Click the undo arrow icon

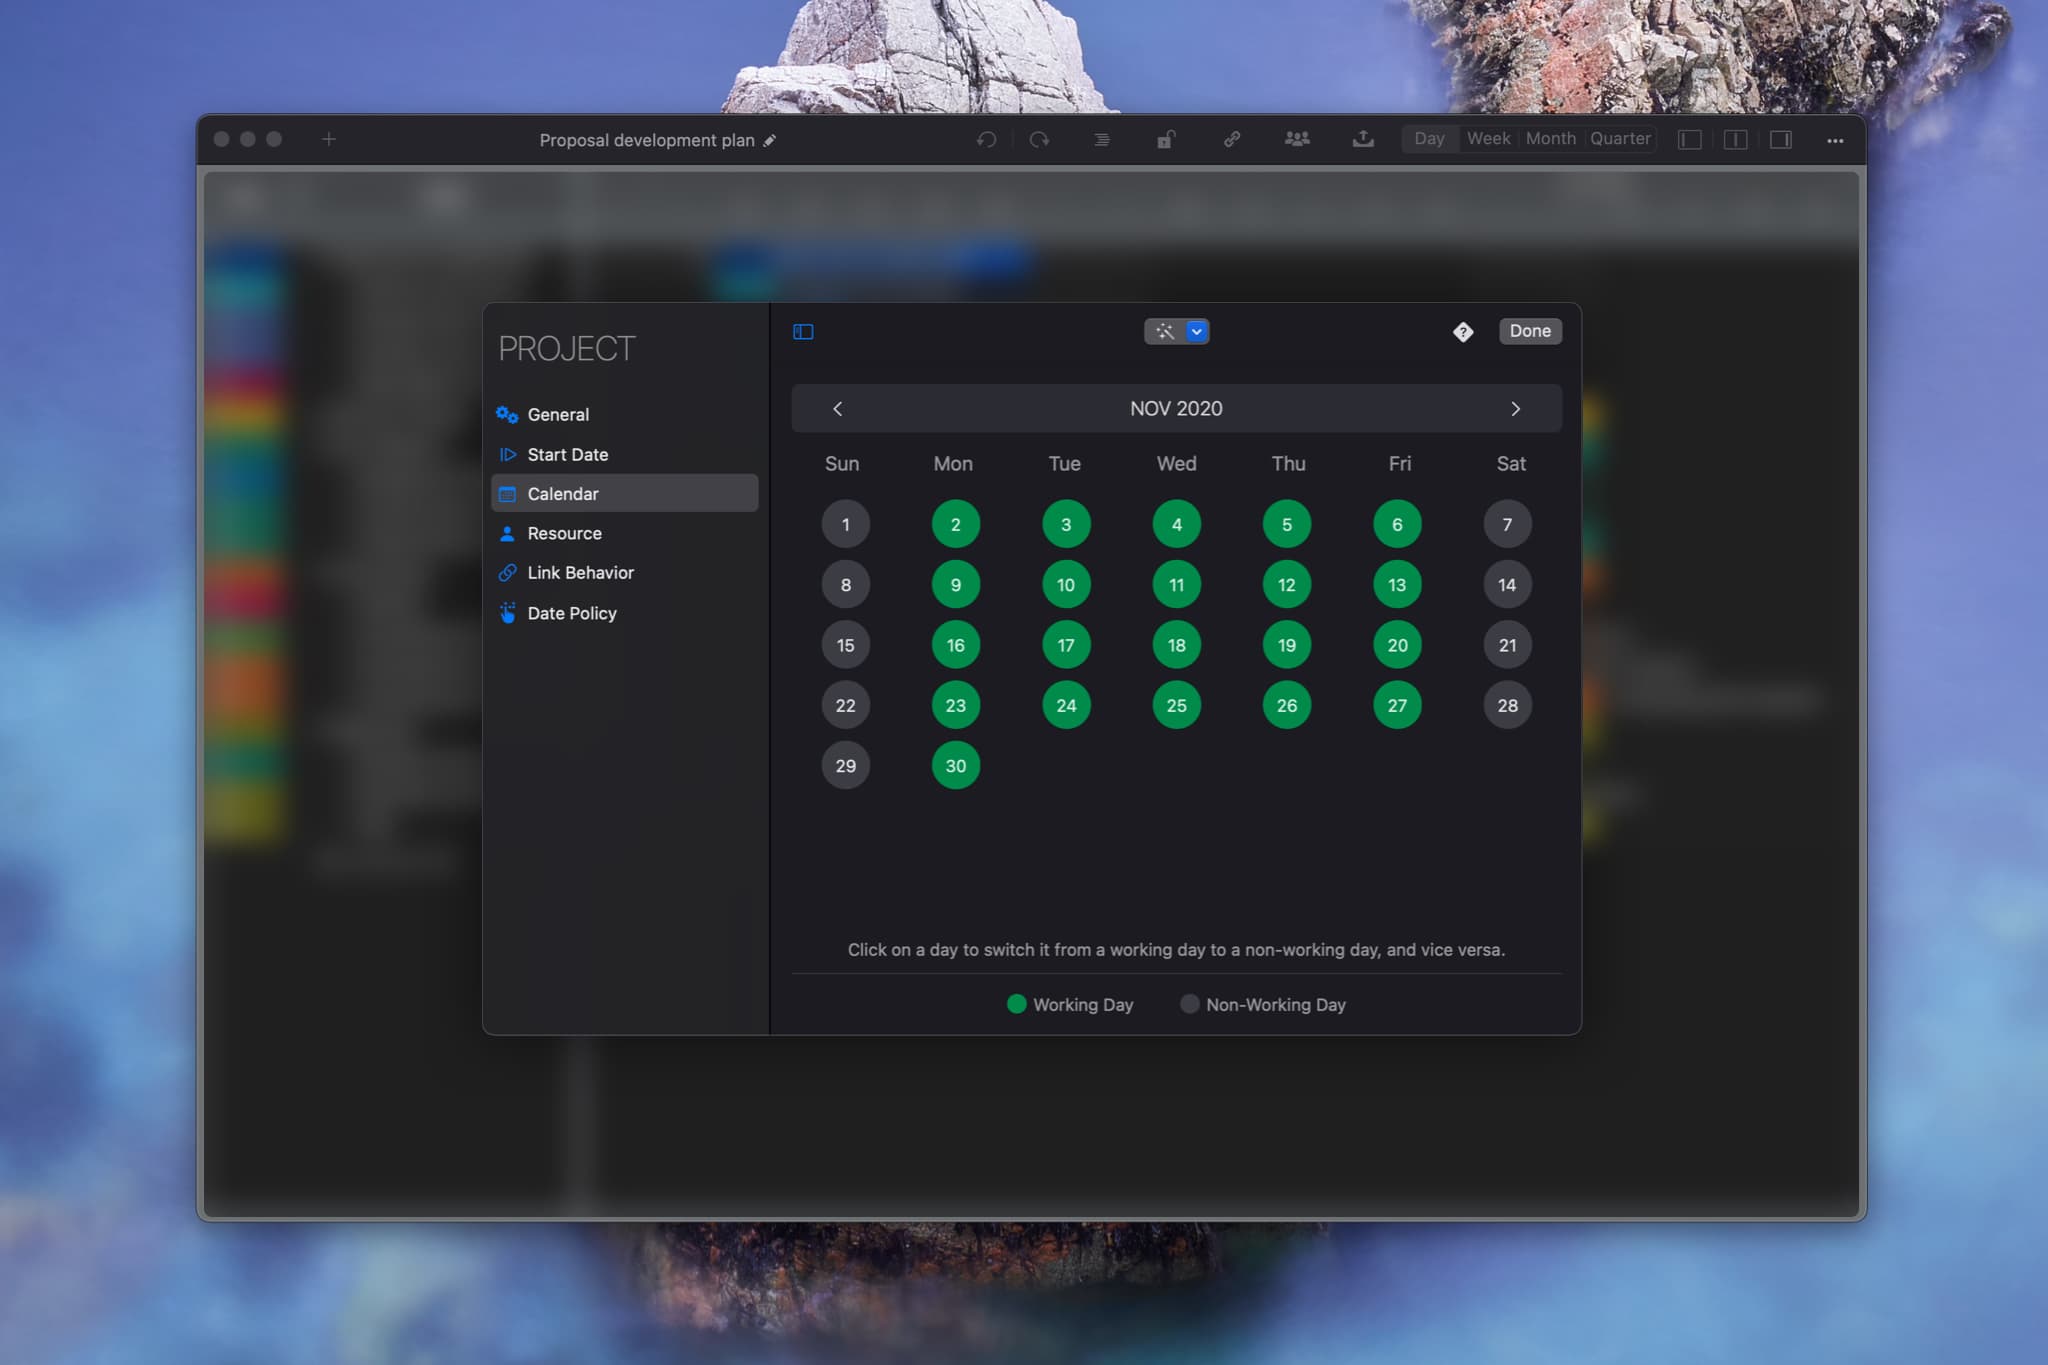coord(986,140)
